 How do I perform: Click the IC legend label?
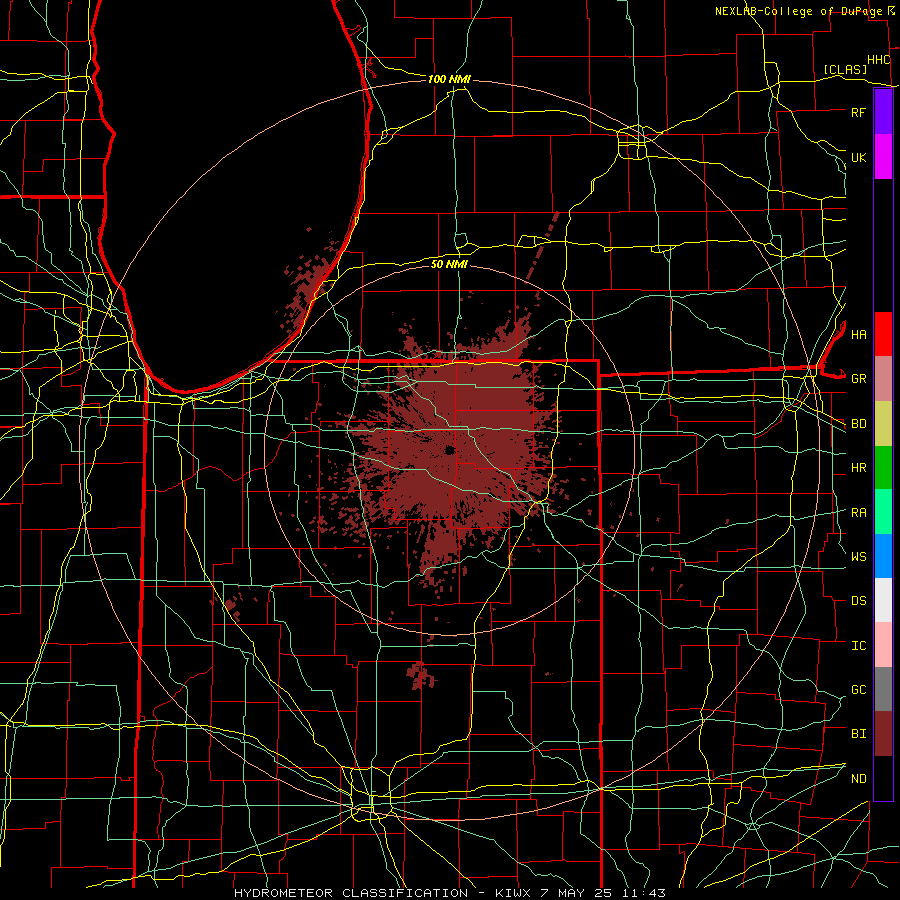coord(858,646)
